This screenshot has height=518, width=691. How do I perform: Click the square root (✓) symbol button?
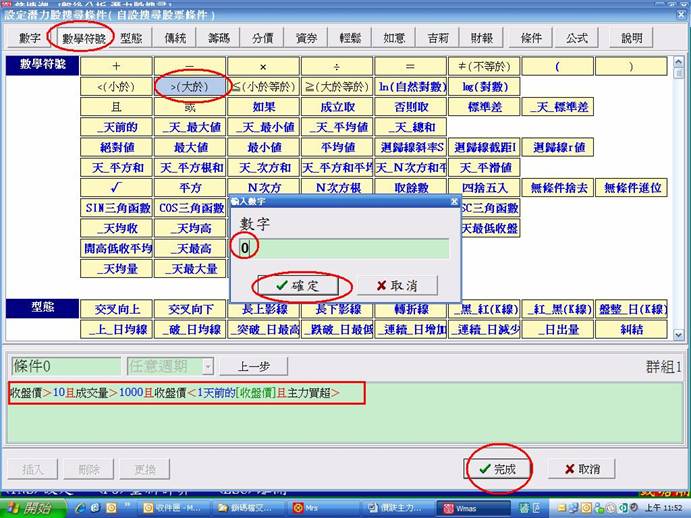pos(116,187)
